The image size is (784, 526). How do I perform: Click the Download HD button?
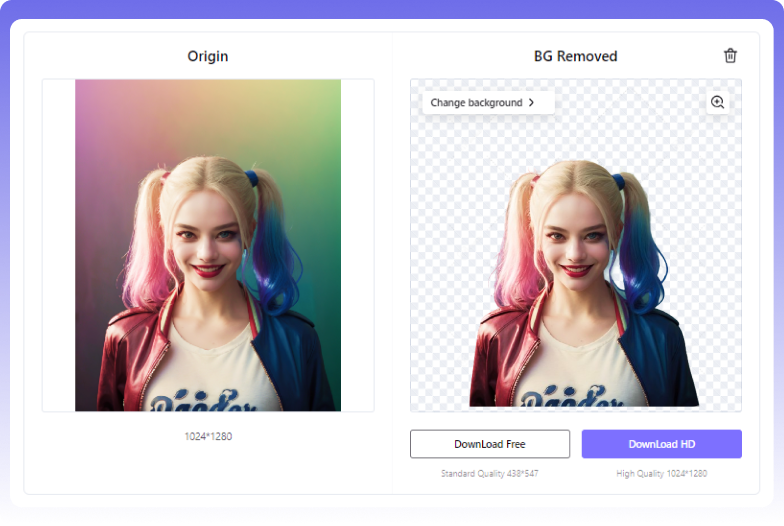[x=662, y=444]
